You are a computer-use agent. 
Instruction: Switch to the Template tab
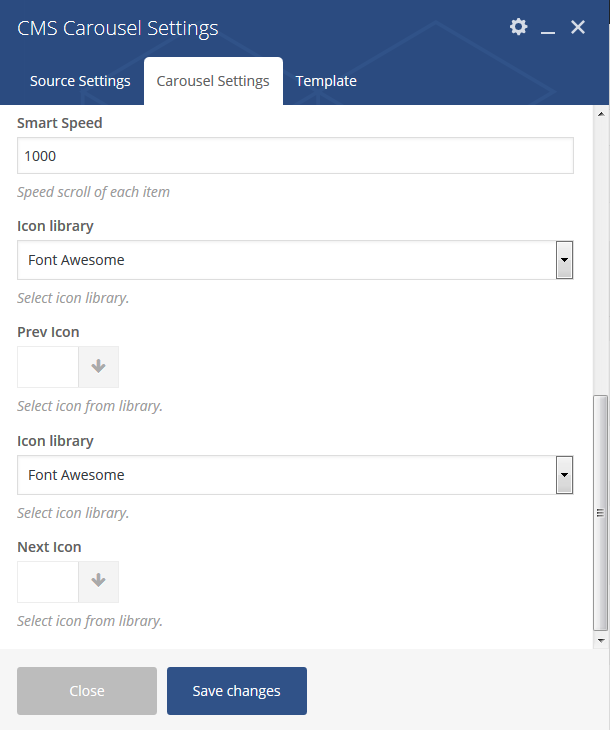click(326, 81)
